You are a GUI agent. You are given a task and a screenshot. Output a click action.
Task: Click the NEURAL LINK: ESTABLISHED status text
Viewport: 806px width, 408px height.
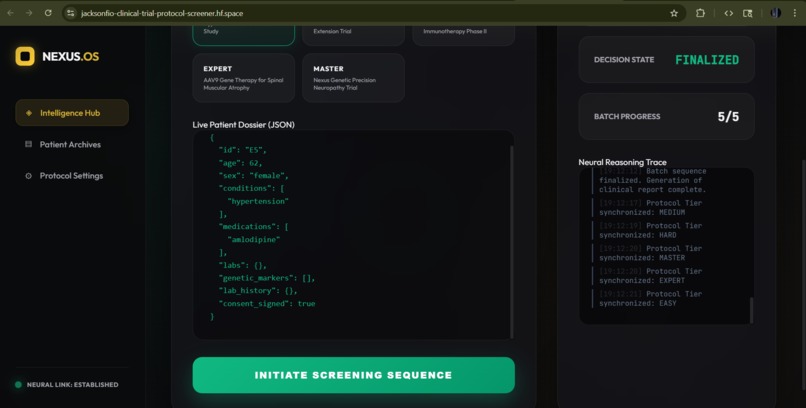(x=72, y=384)
